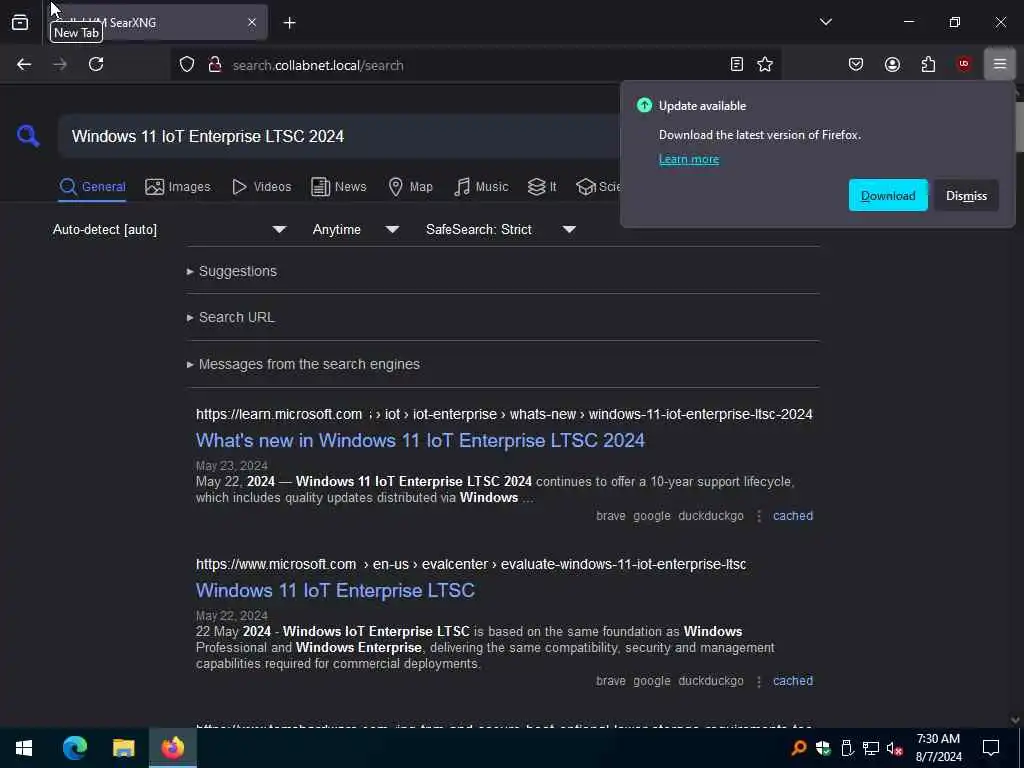Viewport: 1024px width, 768px height.
Task: Open the network status tray icon
Action: (x=871, y=748)
